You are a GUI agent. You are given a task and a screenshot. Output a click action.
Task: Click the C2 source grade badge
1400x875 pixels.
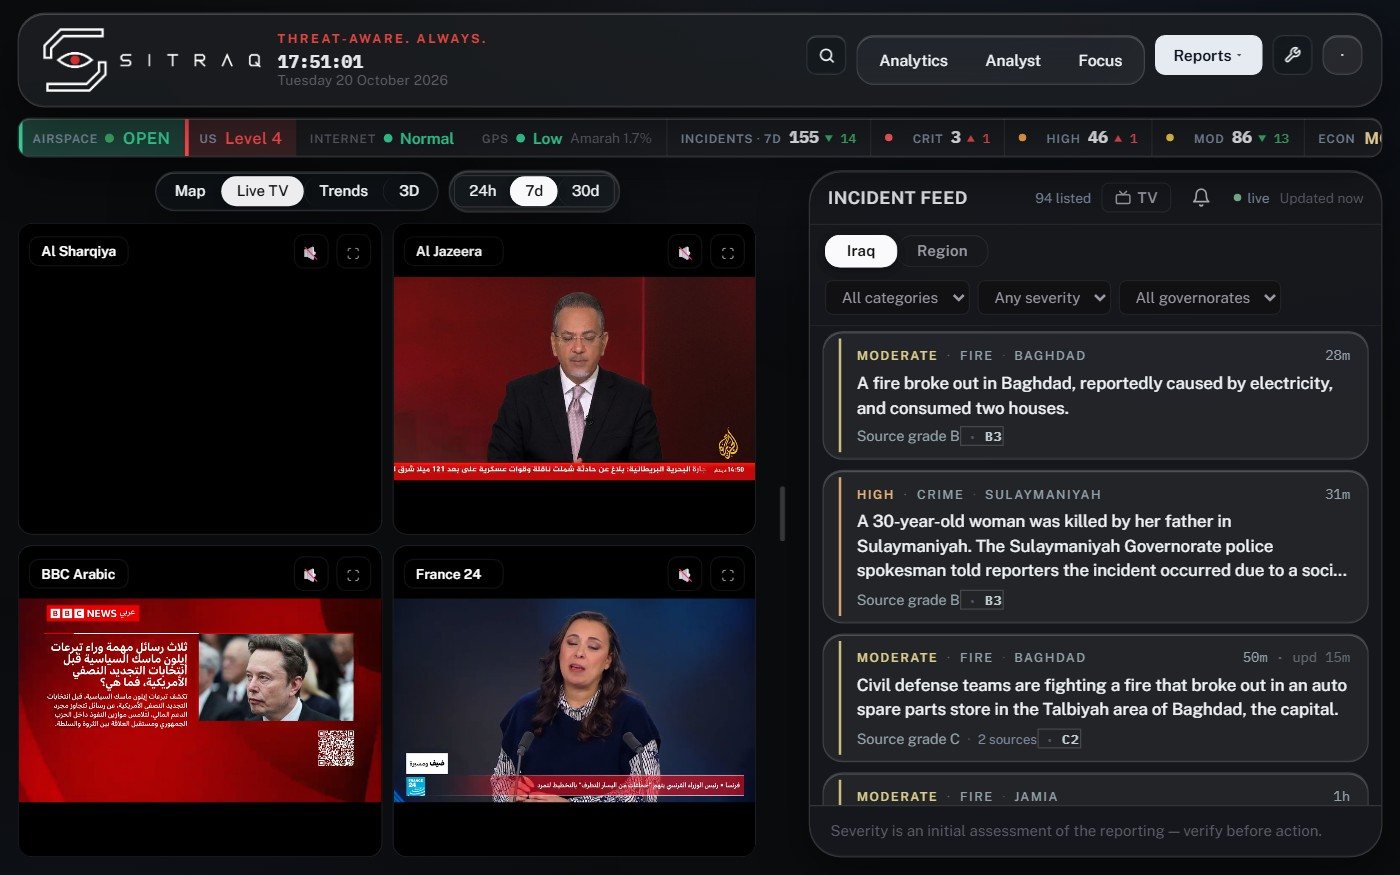coord(1059,740)
